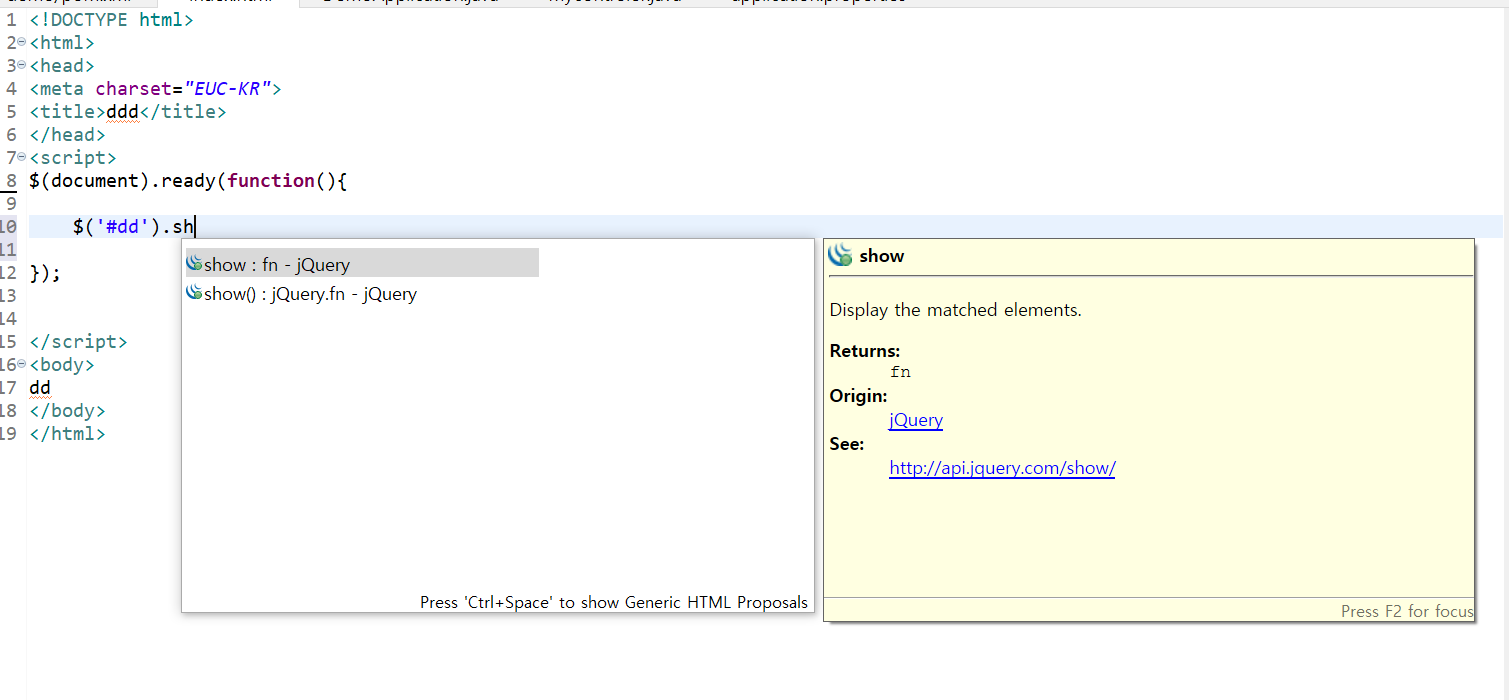
Task: Click the </html> closing tag
Action: click(67, 433)
